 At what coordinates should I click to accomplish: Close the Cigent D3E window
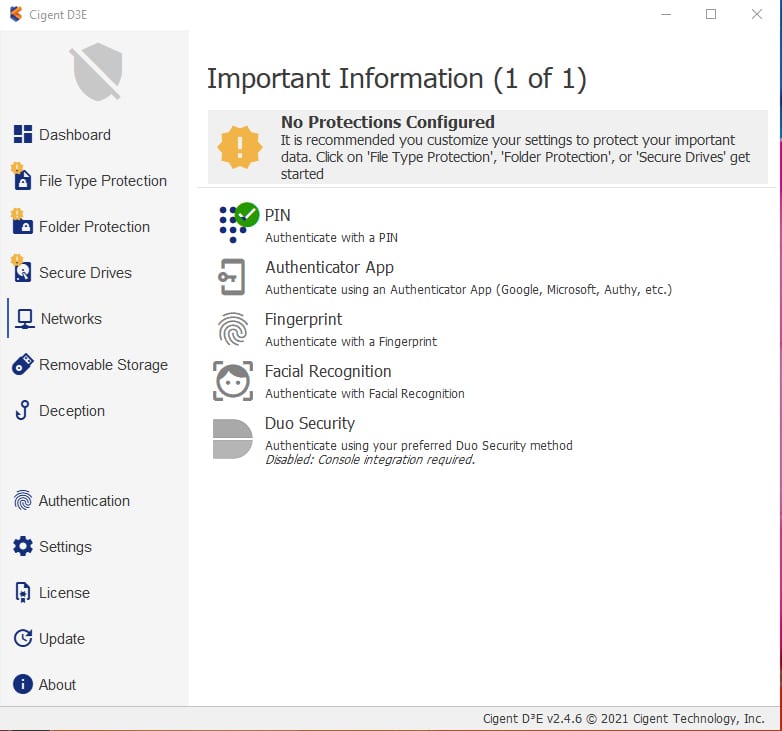coord(757,14)
